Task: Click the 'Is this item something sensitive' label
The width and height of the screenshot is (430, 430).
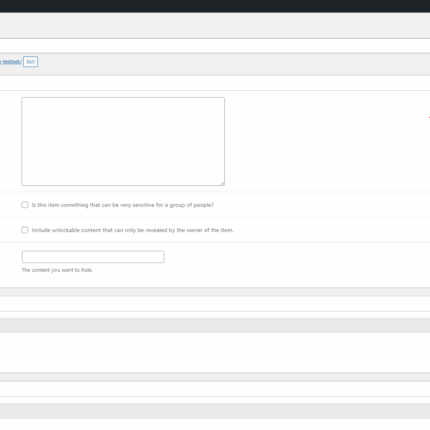Action: [x=123, y=205]
